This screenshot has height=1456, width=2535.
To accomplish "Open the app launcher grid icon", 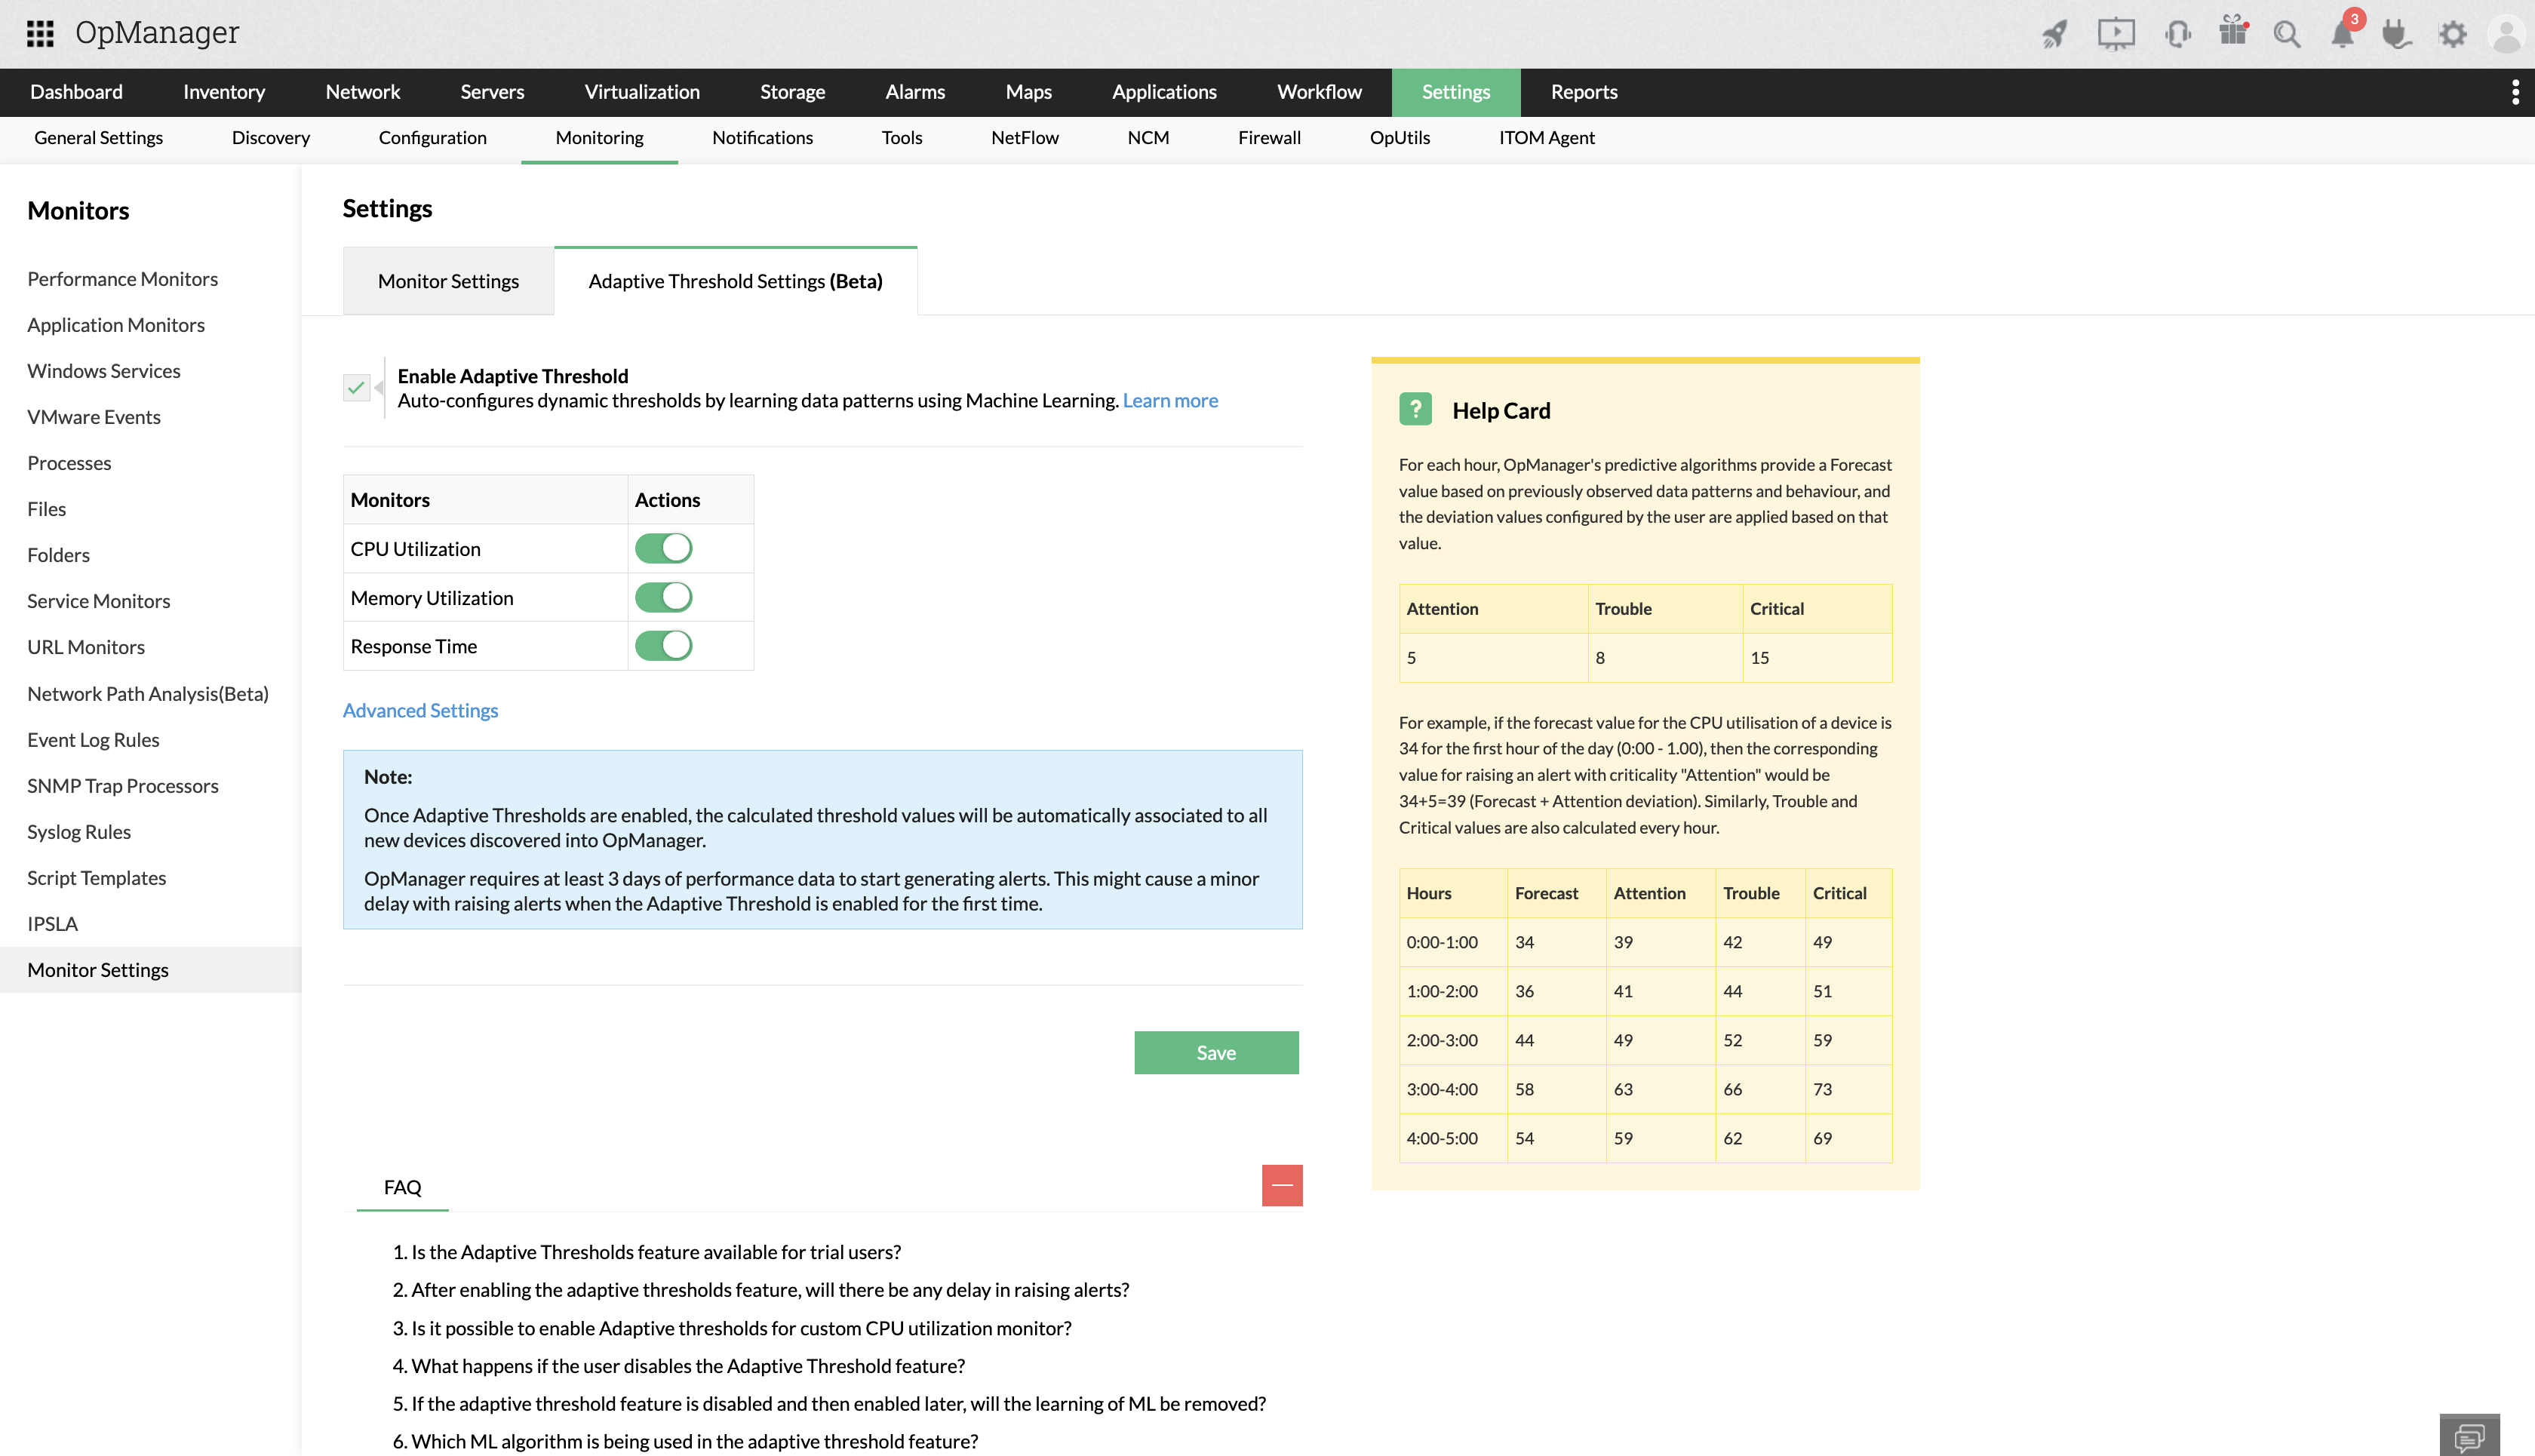I will (40, 33).
